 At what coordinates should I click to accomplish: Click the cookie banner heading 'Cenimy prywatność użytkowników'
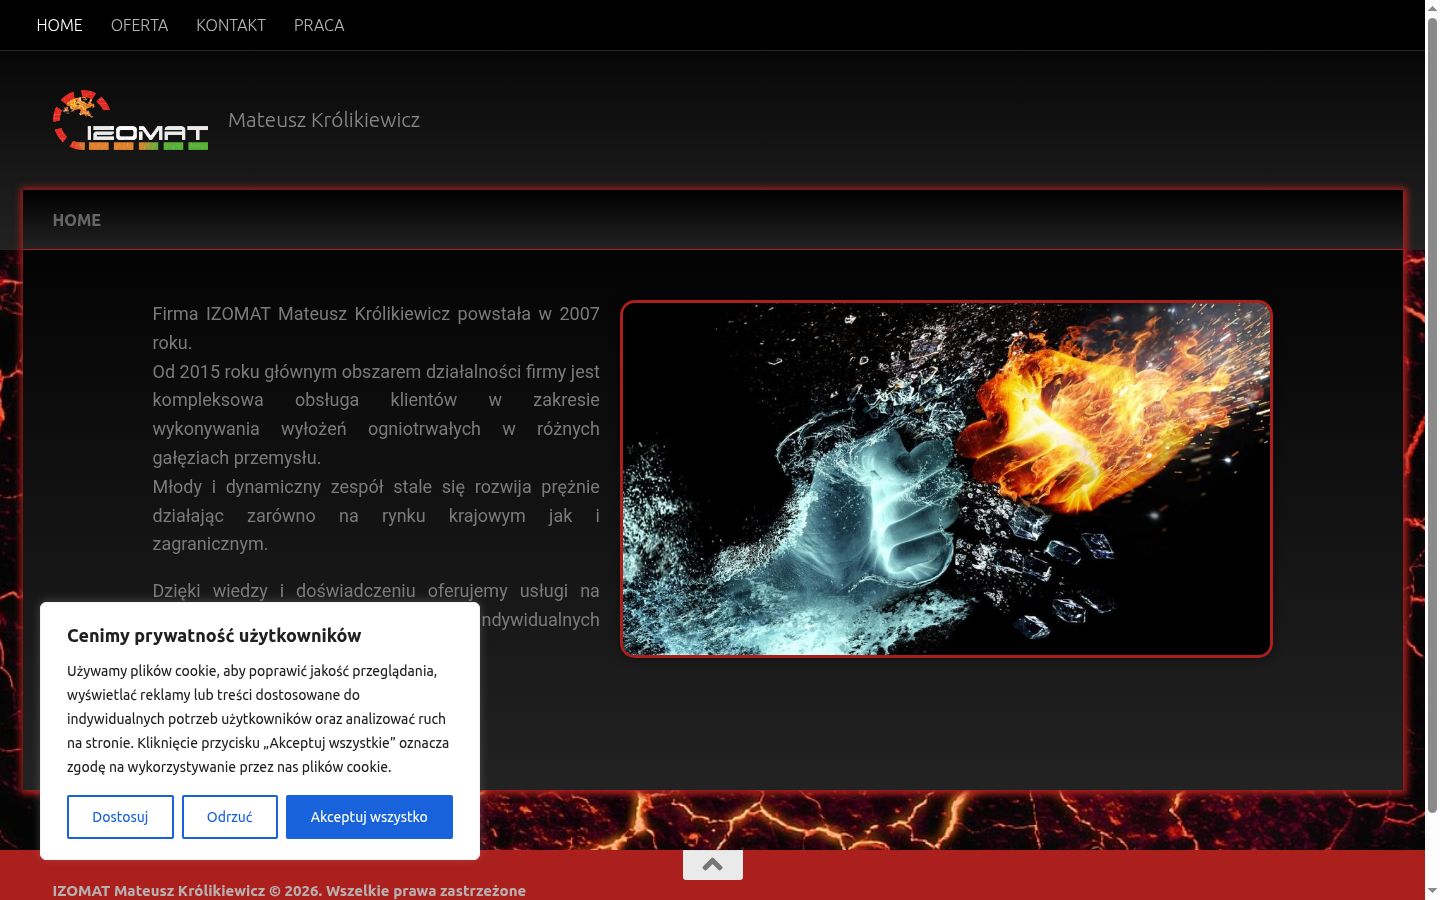point(214,635)
